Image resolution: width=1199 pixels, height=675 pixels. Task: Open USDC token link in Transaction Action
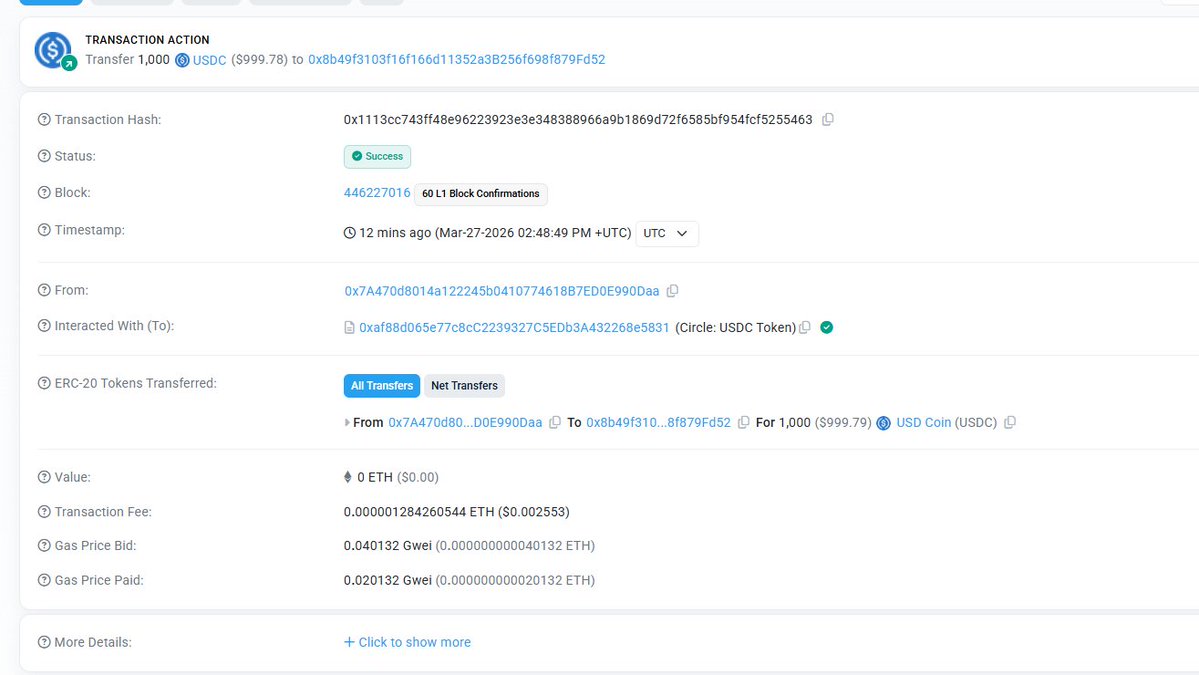[x=210, y=60]
